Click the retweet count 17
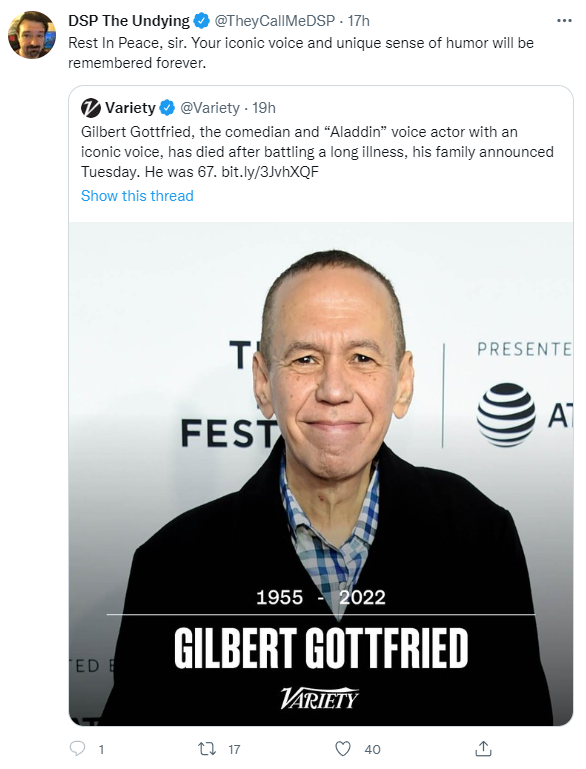This screenshot has width=586, height=769. 234,749
